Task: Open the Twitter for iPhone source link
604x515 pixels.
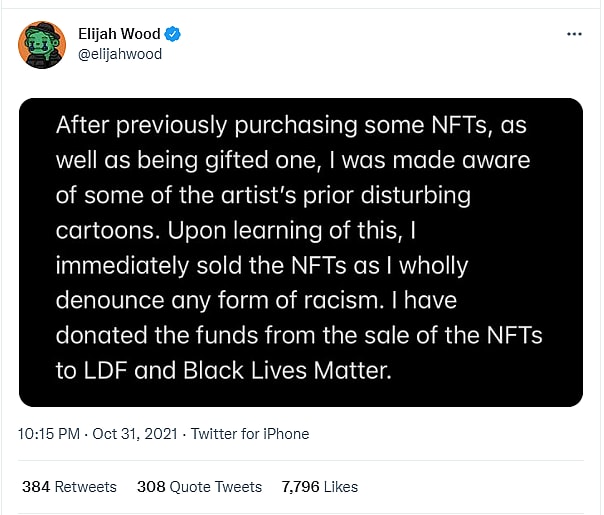Action: coord(250,434)
